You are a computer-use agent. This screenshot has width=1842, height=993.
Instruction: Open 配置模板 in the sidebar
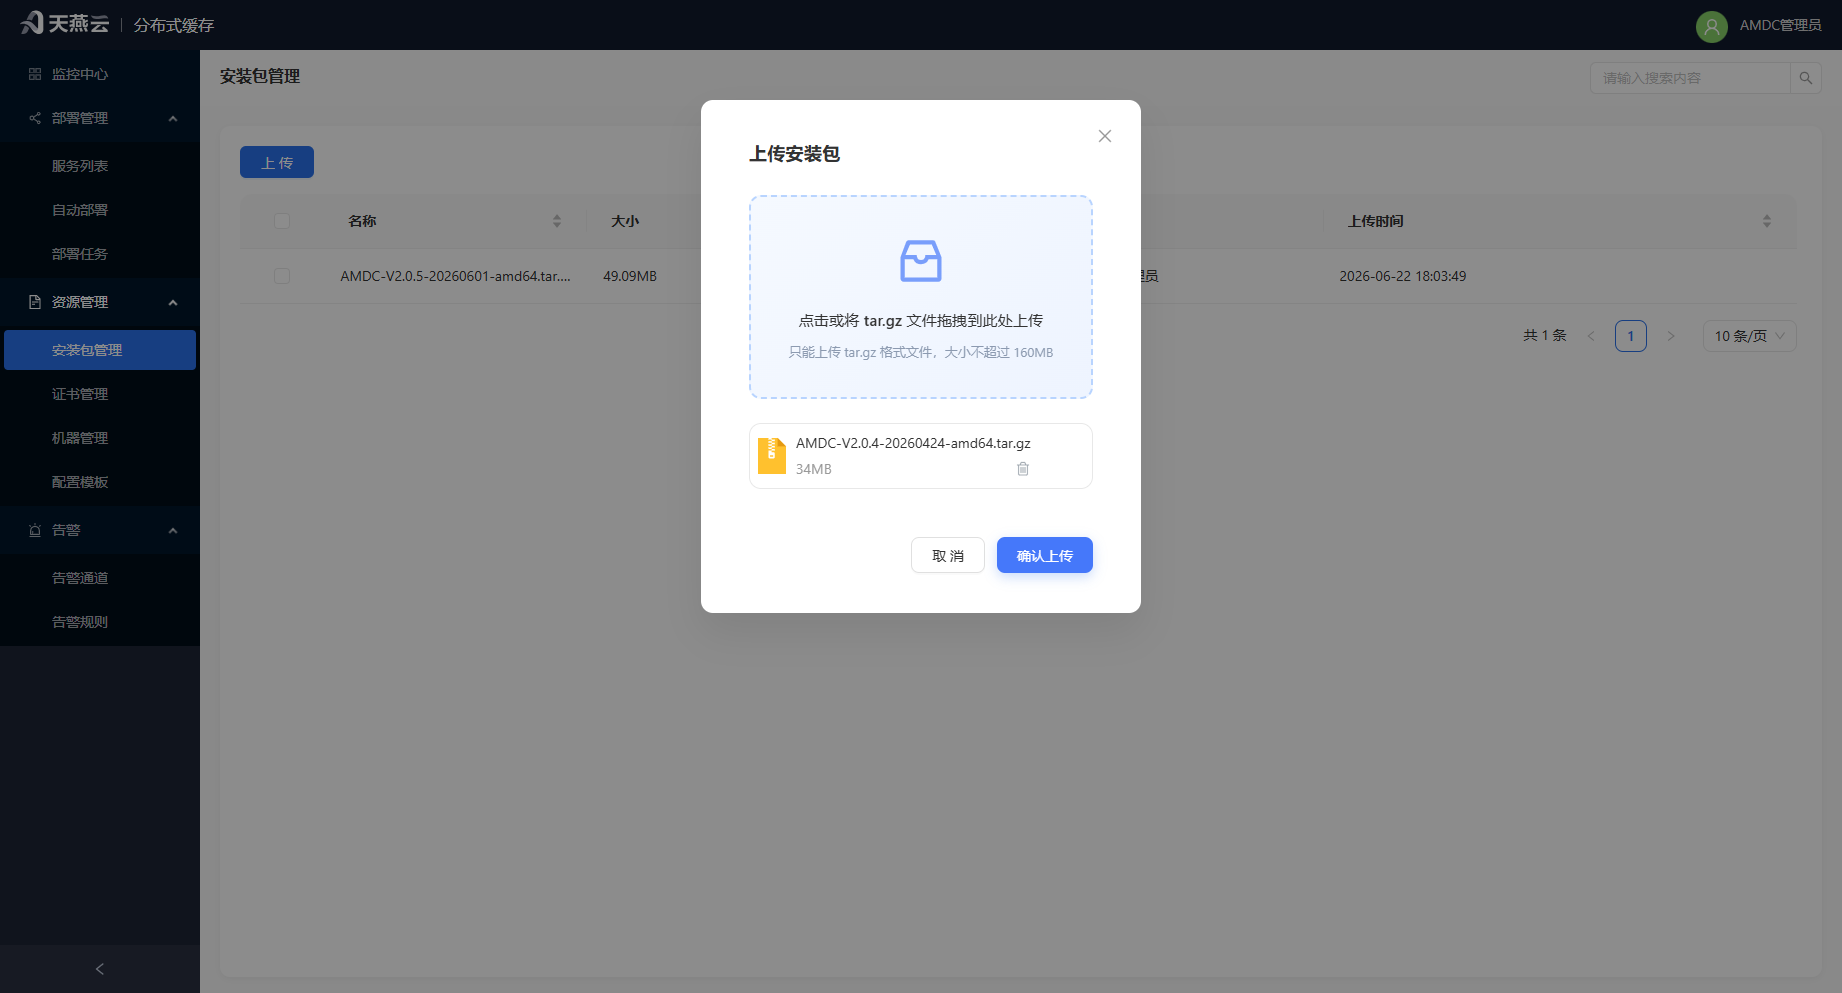(100, 482)
